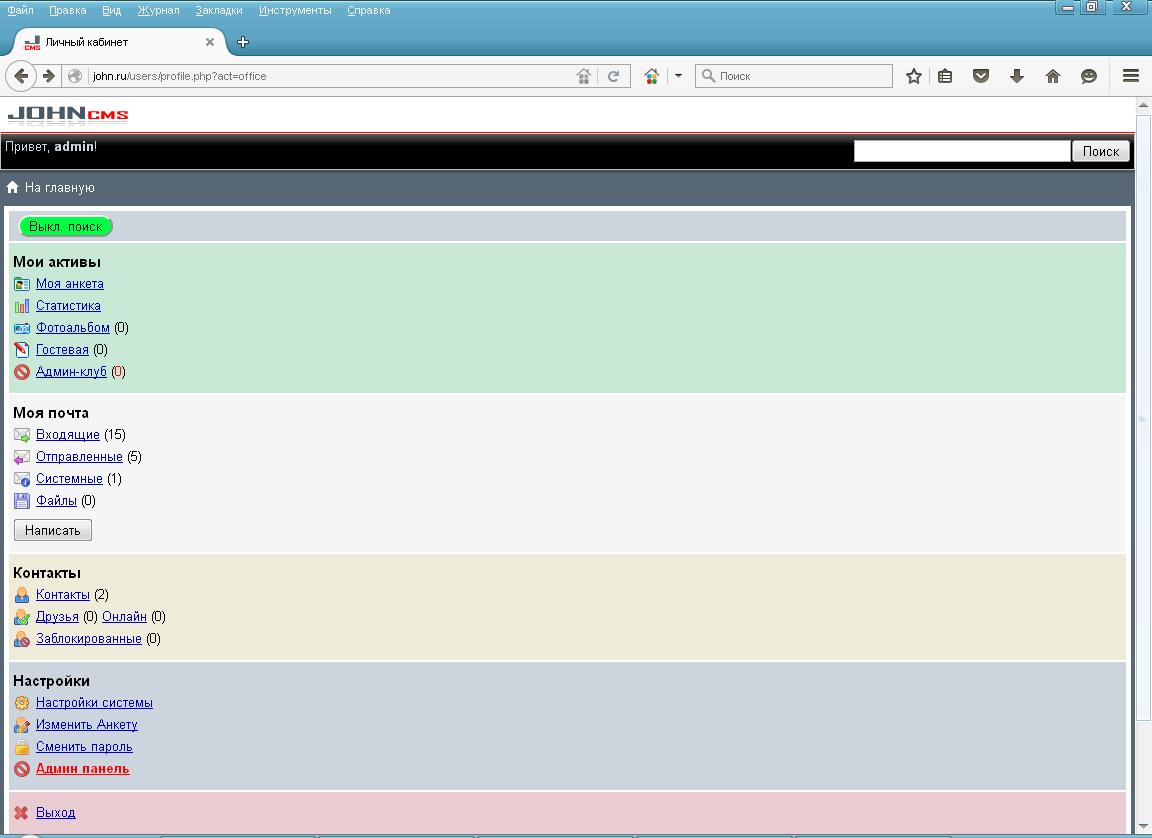The height and width of the screenshot is (838, 1152).
Task: Open the Гостевая link
Action: tap(62, 350)
